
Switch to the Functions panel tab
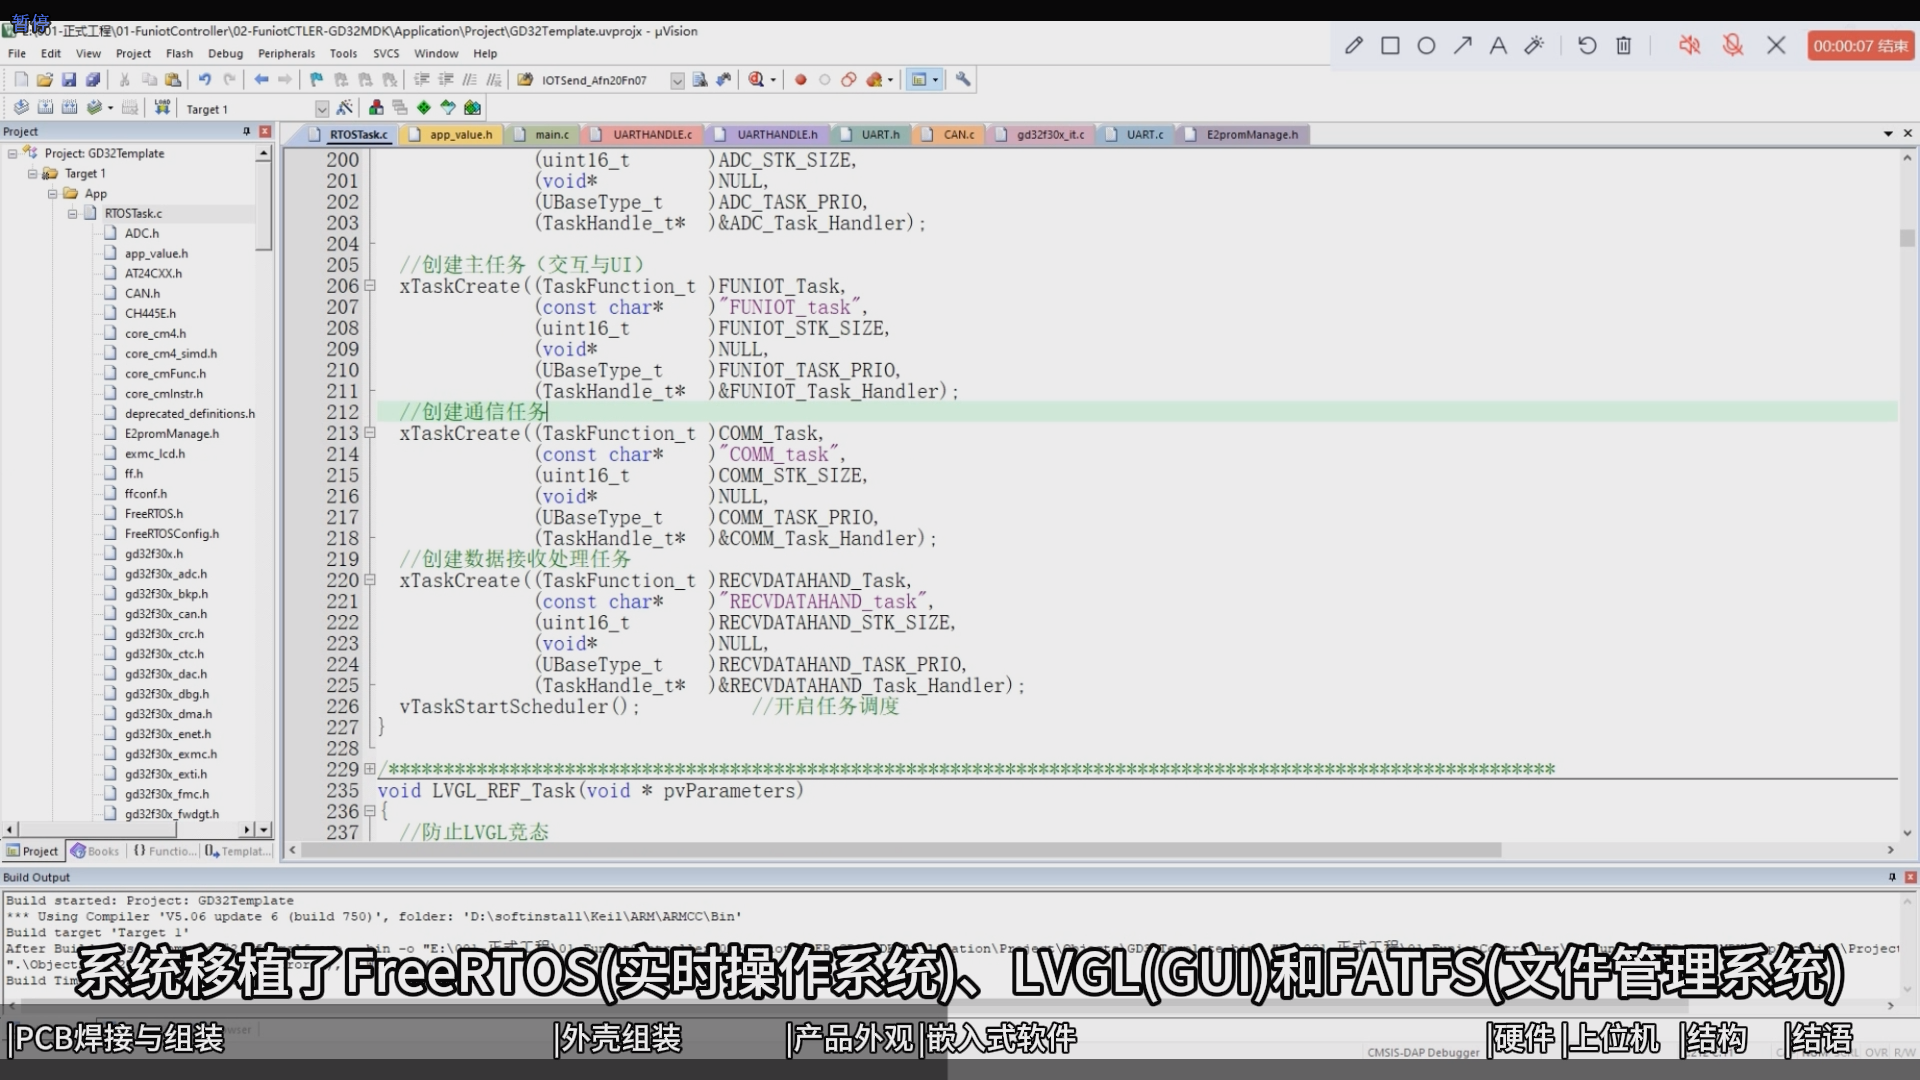164,851
